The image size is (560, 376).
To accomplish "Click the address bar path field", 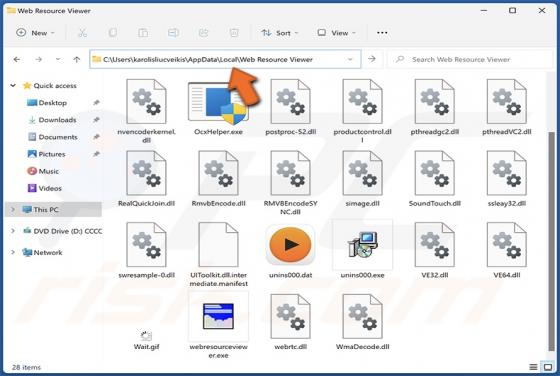I will coord(225,59).
